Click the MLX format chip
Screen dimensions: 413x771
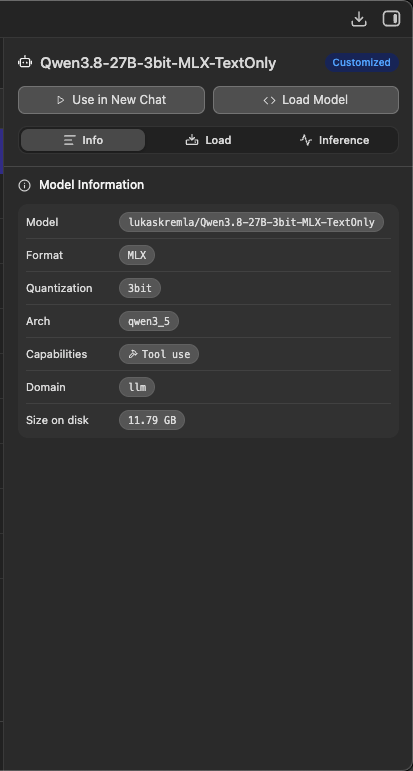pyautogui.click(x=137, y=255)
